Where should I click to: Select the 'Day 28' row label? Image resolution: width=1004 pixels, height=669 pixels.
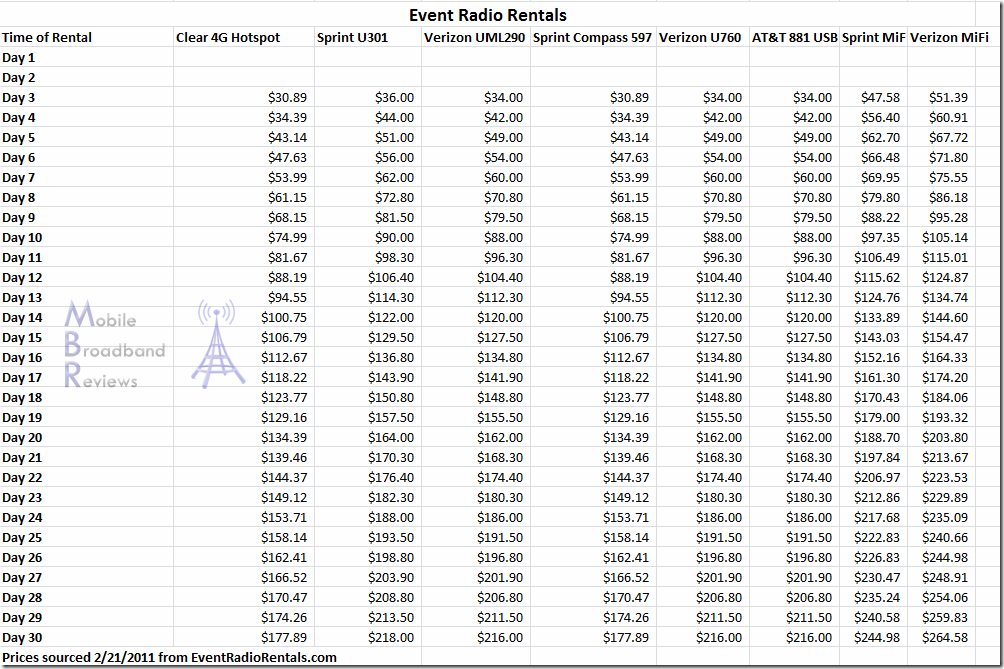tap(22, 597)
